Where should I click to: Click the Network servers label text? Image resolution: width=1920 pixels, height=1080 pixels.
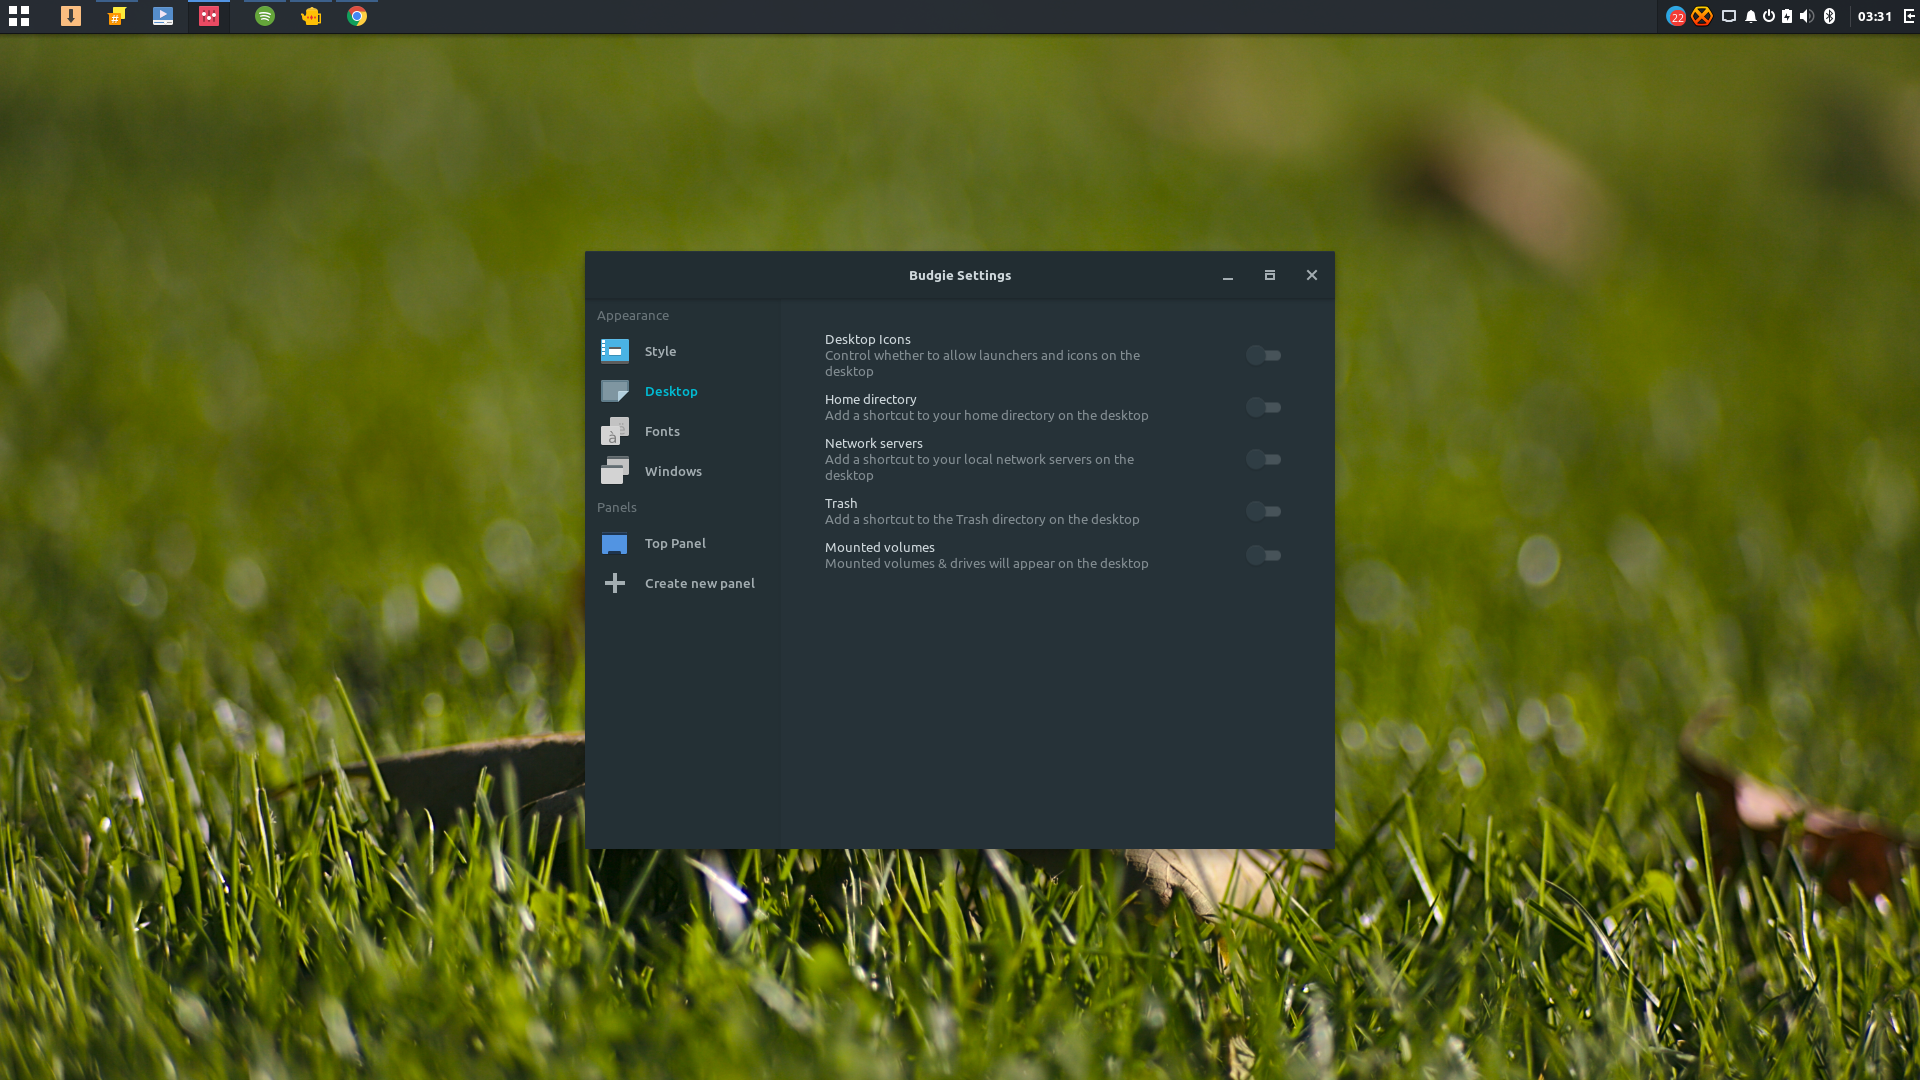click(x=874, y=443)
